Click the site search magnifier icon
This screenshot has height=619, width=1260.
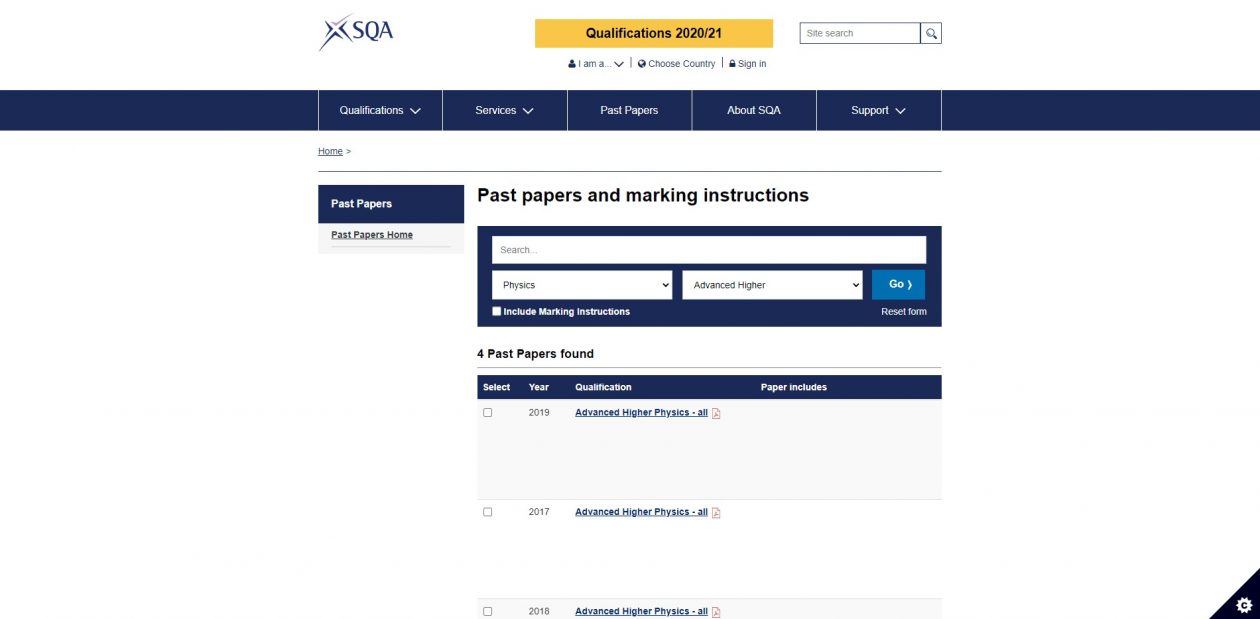[x=931, y=34]
